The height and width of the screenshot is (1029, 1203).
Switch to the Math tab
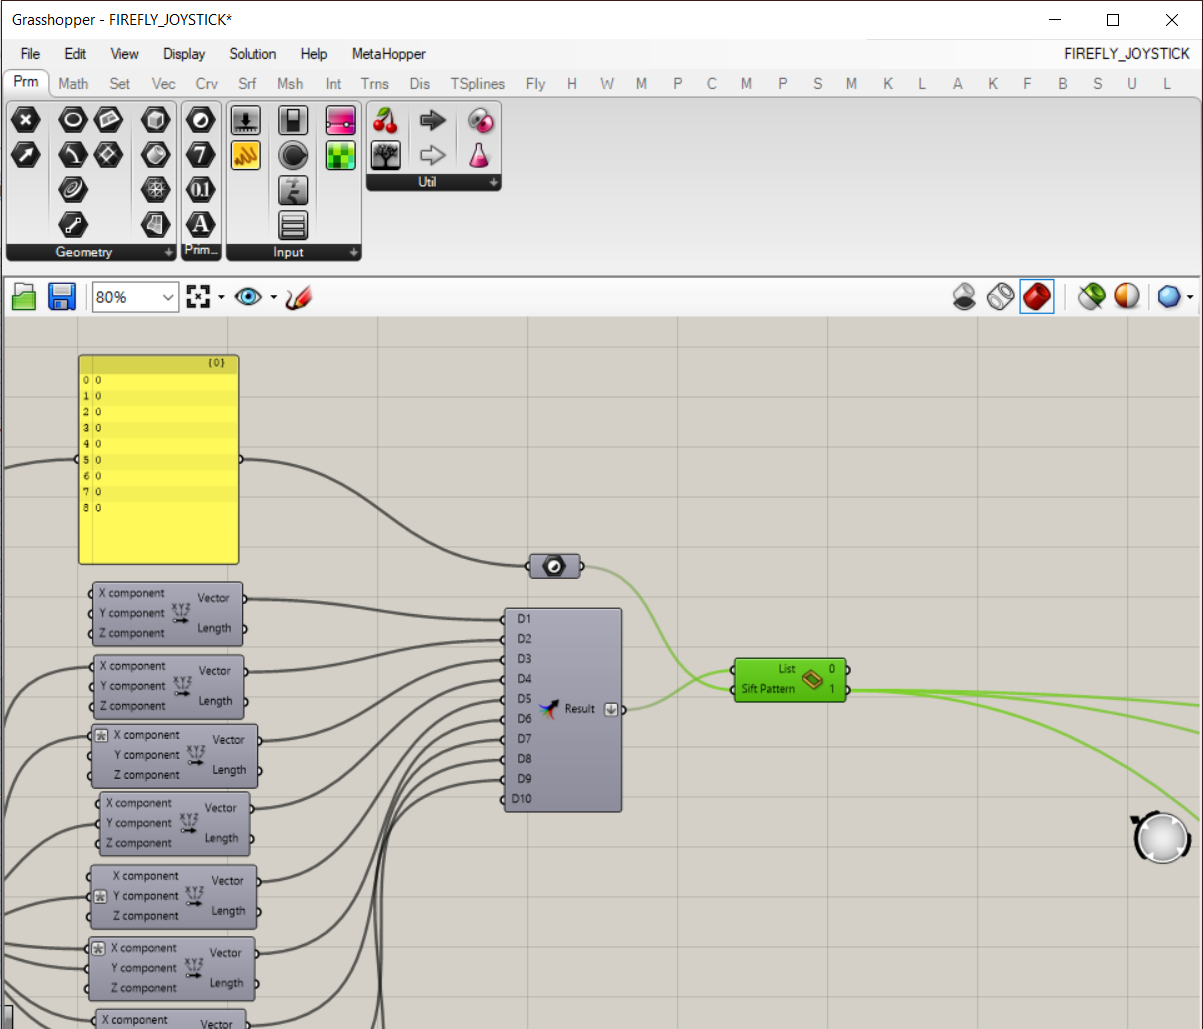pyautogui.click(x=73, y=84)
